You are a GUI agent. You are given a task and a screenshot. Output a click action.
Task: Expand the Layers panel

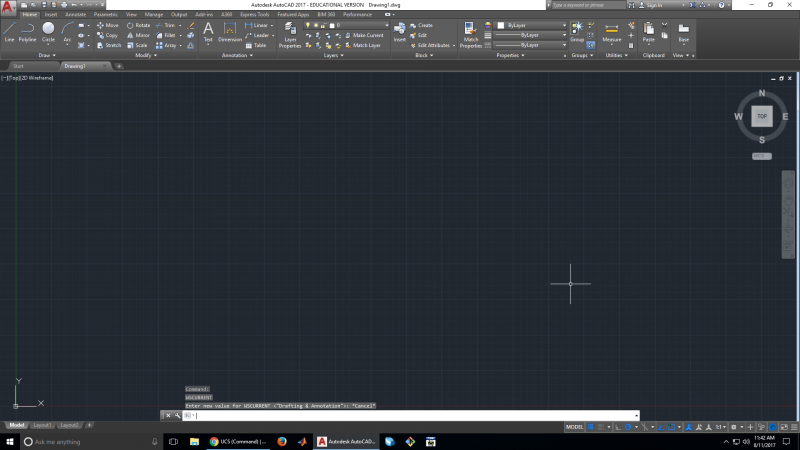coord(334,55)
